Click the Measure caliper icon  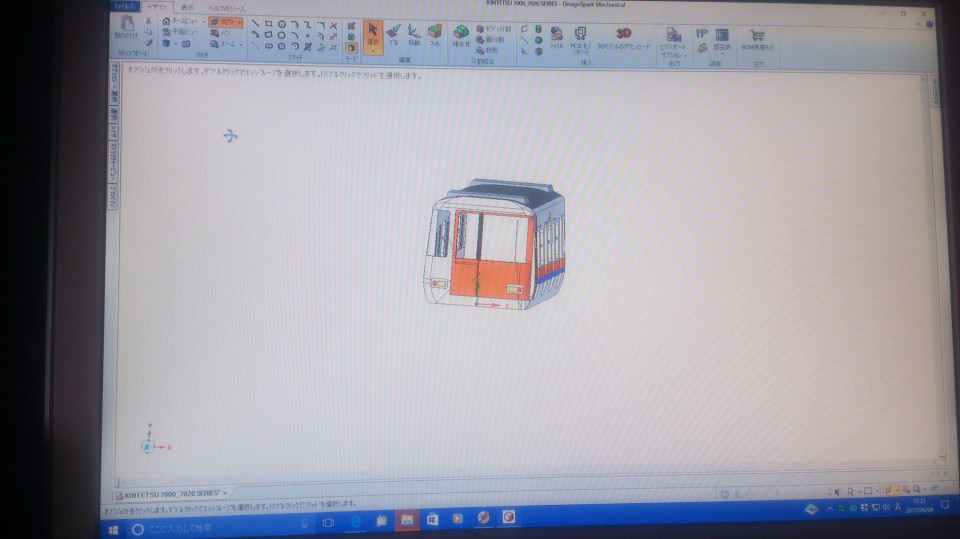702,34
